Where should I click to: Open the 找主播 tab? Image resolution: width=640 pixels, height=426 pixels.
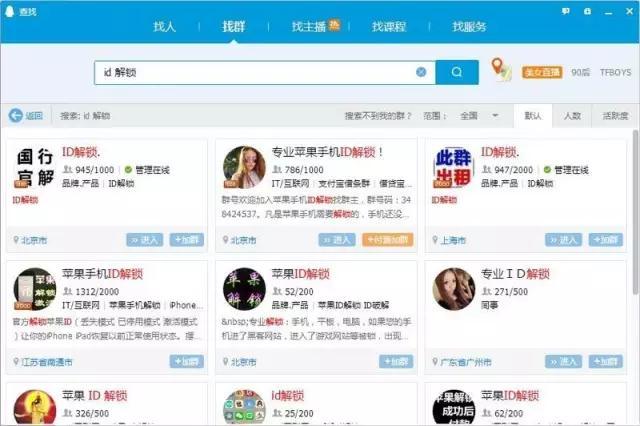tap(309, 27)
